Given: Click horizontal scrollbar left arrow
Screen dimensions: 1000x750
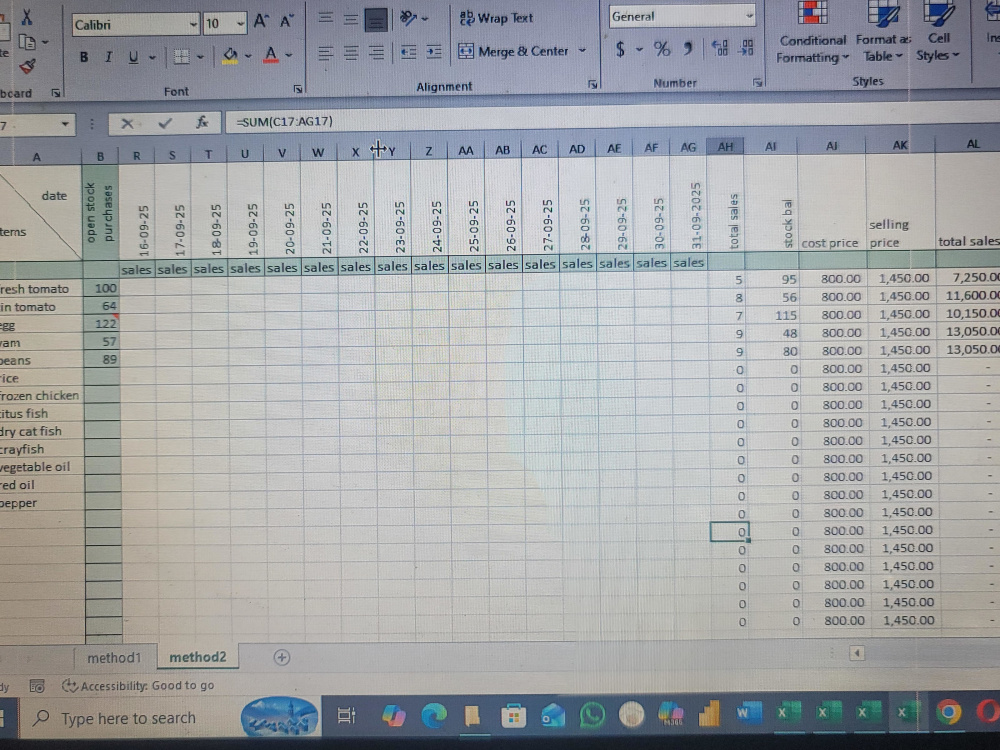Looking at the screenshot, I should (857, 653).
